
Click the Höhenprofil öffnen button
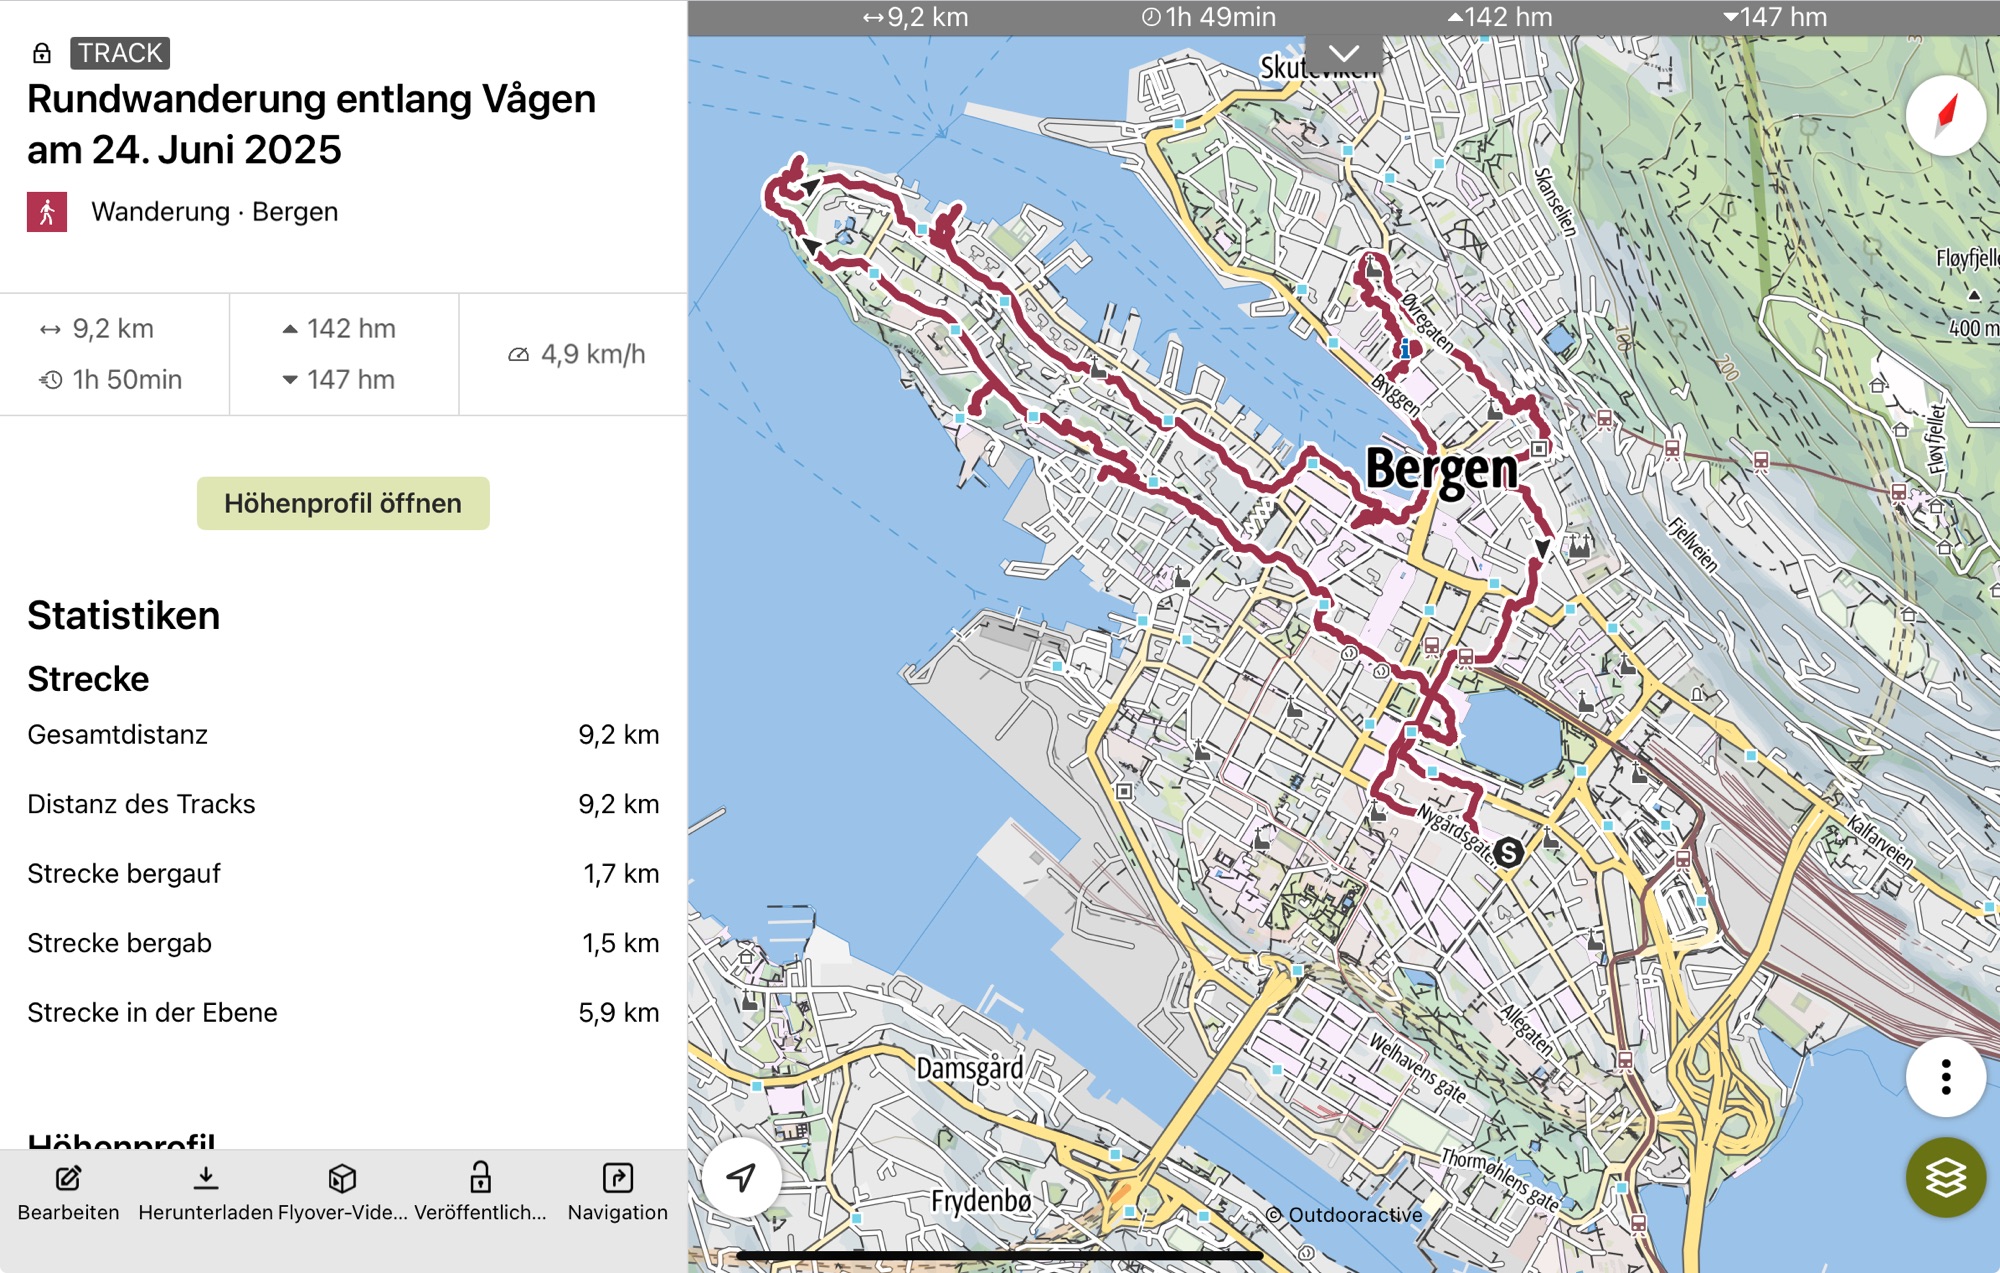coord(343,503)
